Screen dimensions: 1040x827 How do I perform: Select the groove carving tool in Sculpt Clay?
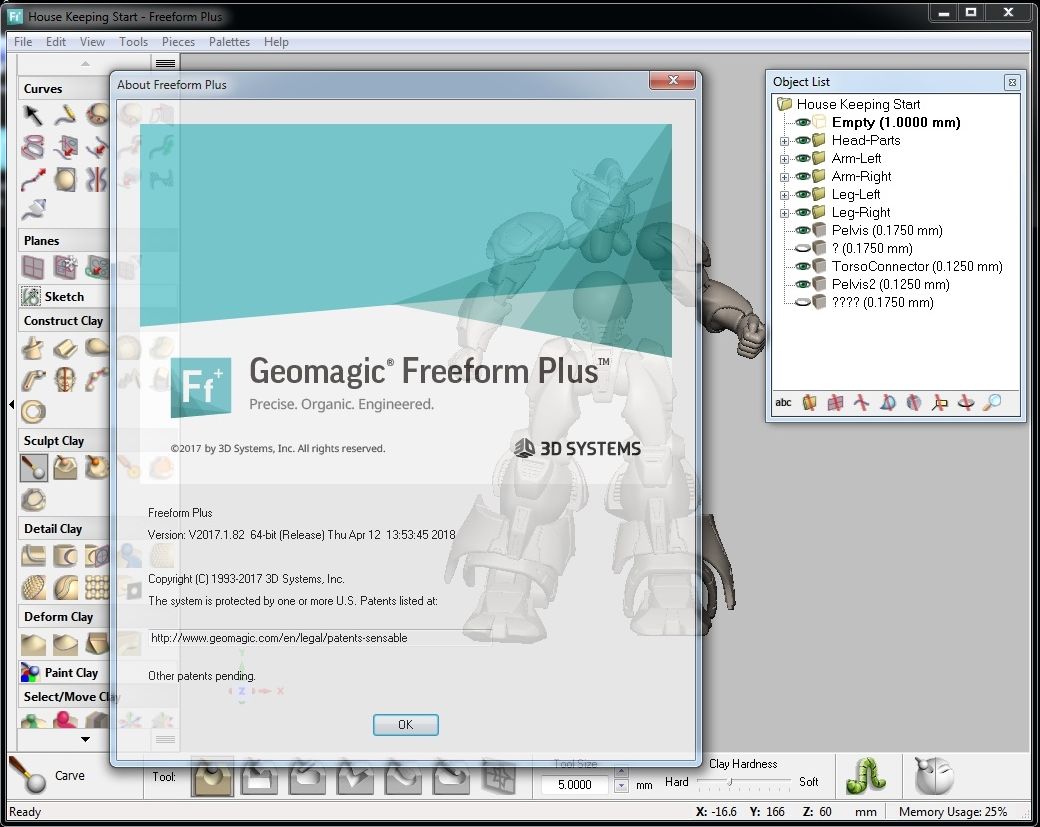click(x=65, y=468)
